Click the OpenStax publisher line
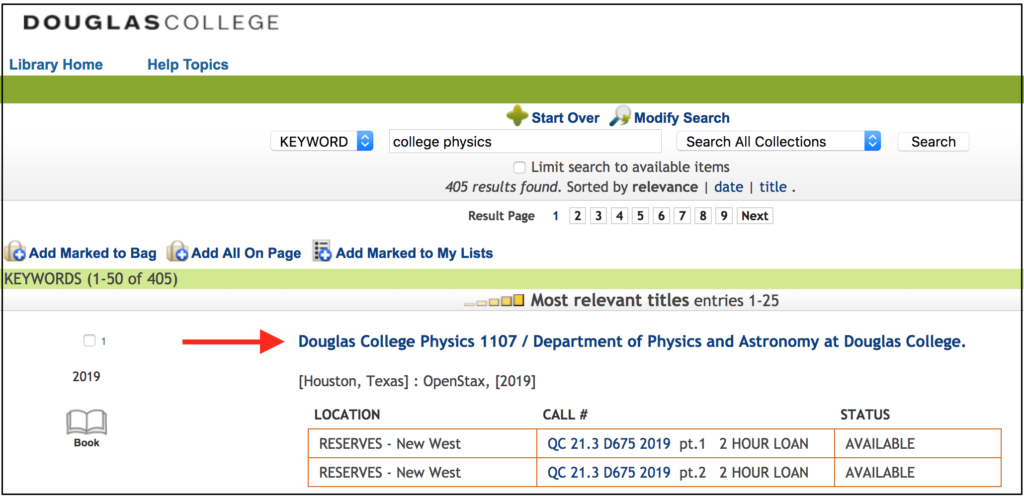The image size is (1024, 499). pos(417,382)
